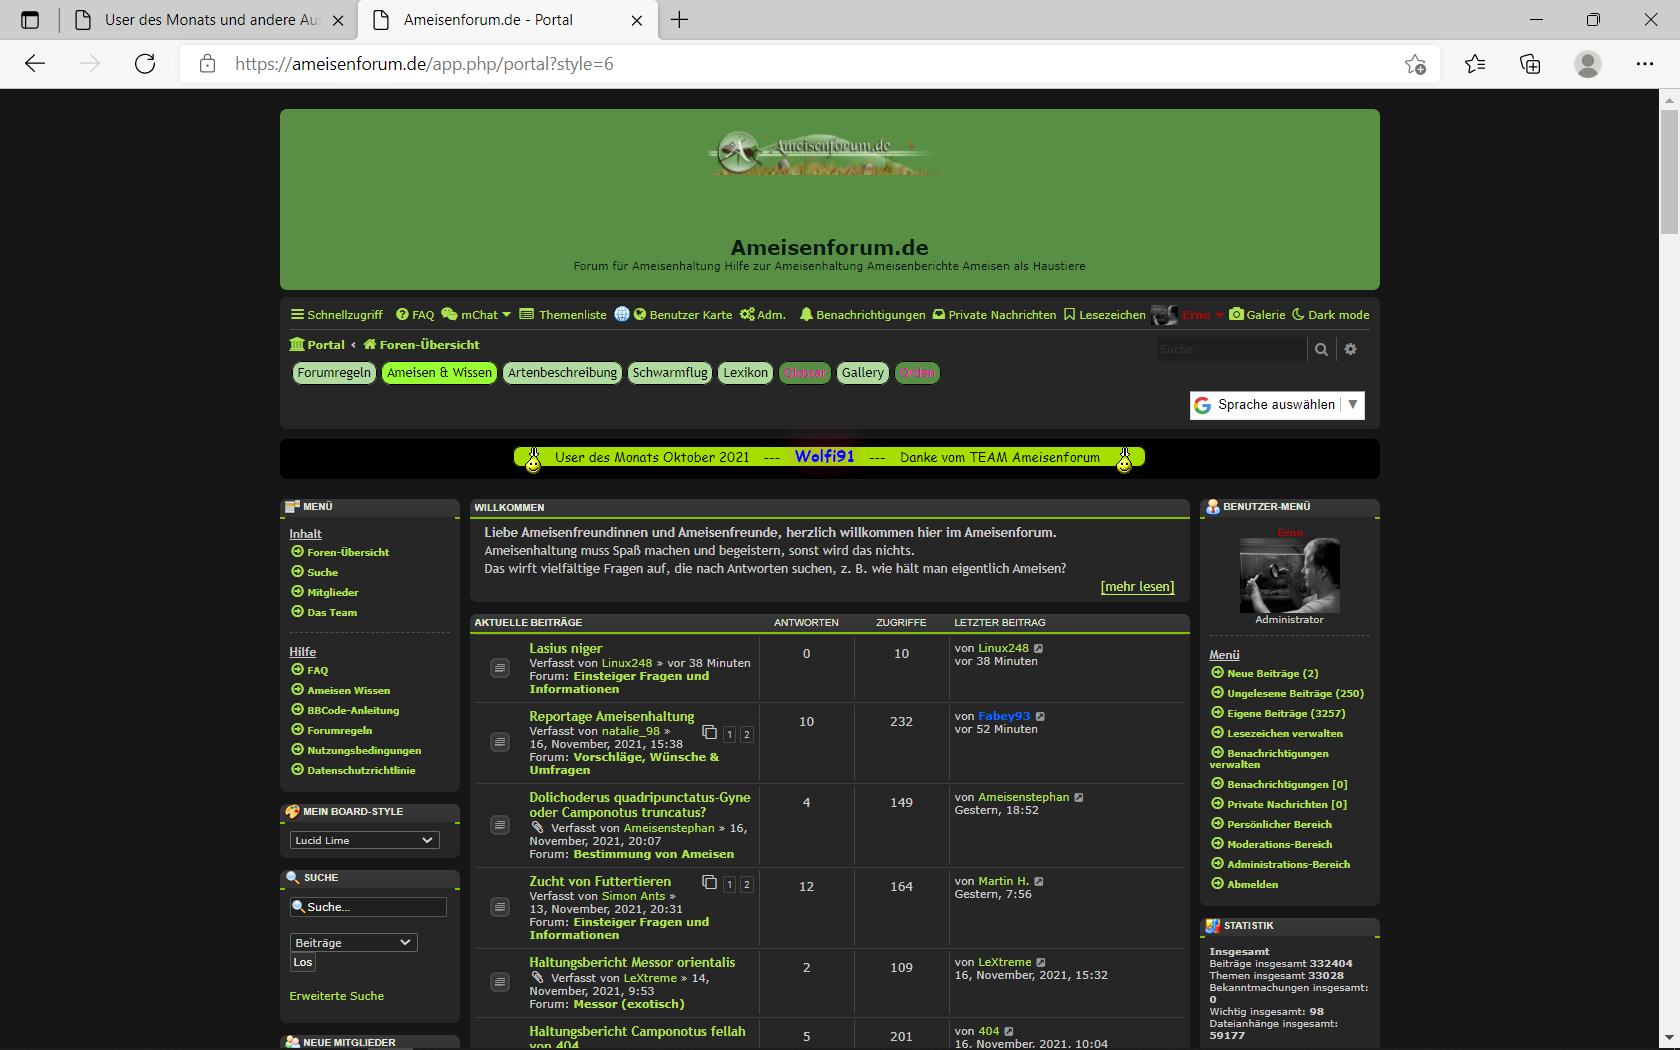Open Beiträge search type dropdown
1680x1050 pixels.
353,942
